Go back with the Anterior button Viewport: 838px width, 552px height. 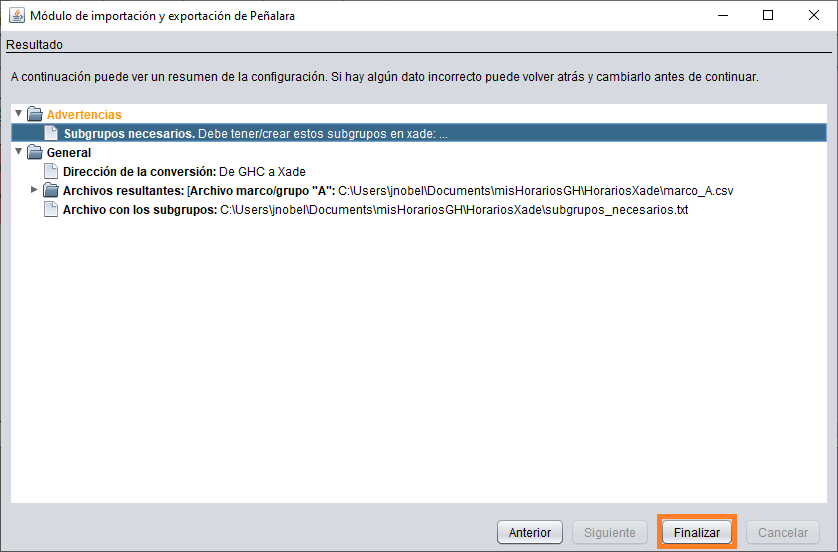(x=530, y=533)
